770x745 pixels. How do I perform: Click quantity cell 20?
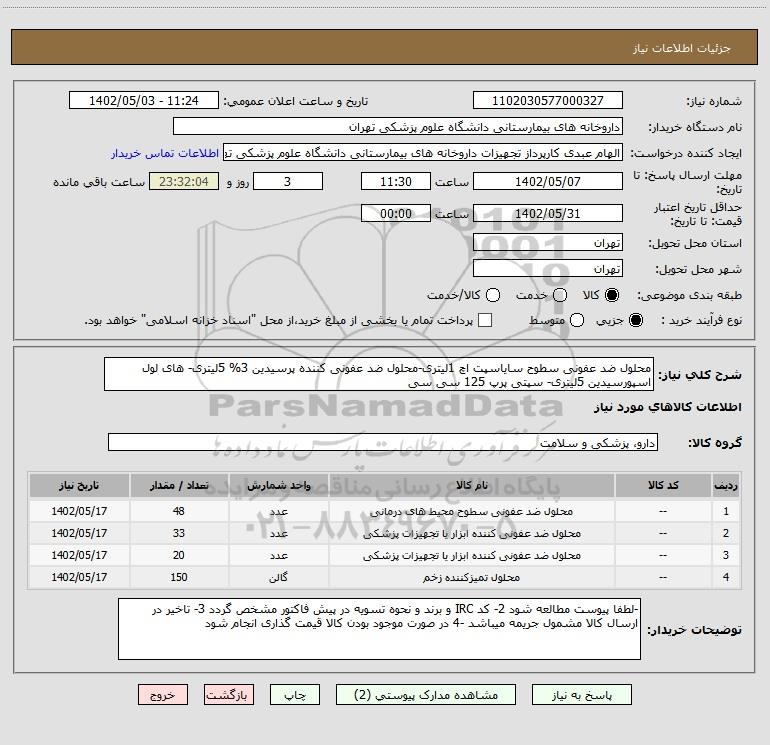[x=179, y=555]
